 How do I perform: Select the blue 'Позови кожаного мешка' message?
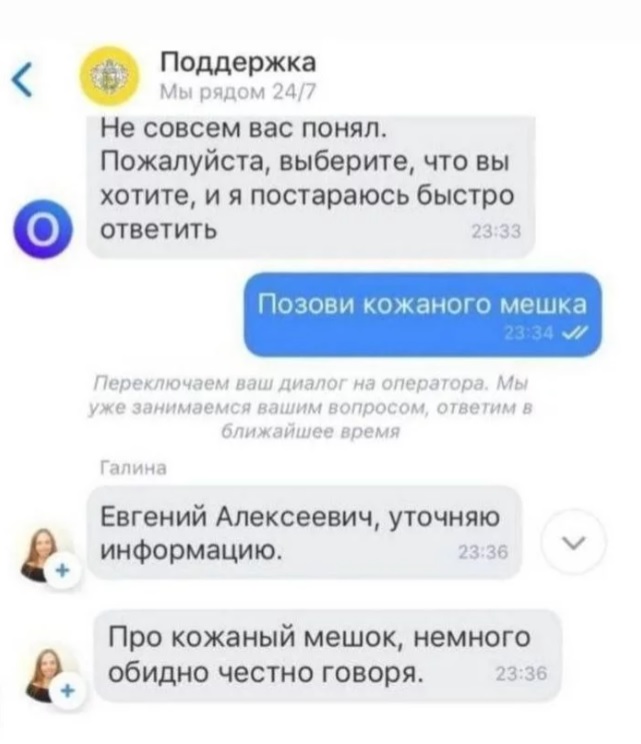click(x=423, y=314)
